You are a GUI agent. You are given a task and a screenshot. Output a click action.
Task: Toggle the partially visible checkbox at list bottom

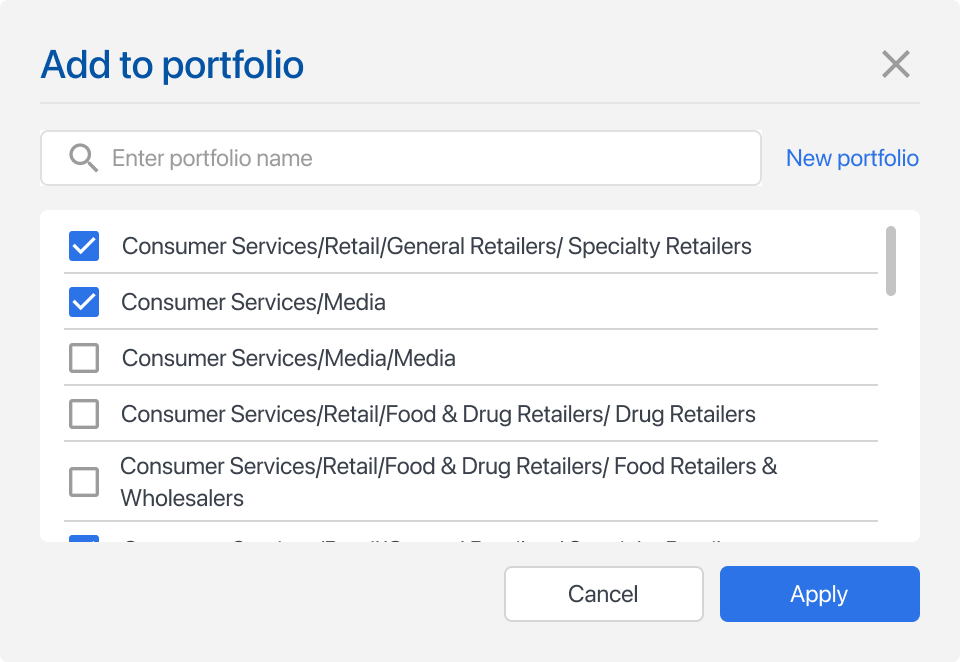tap(84, 540)
